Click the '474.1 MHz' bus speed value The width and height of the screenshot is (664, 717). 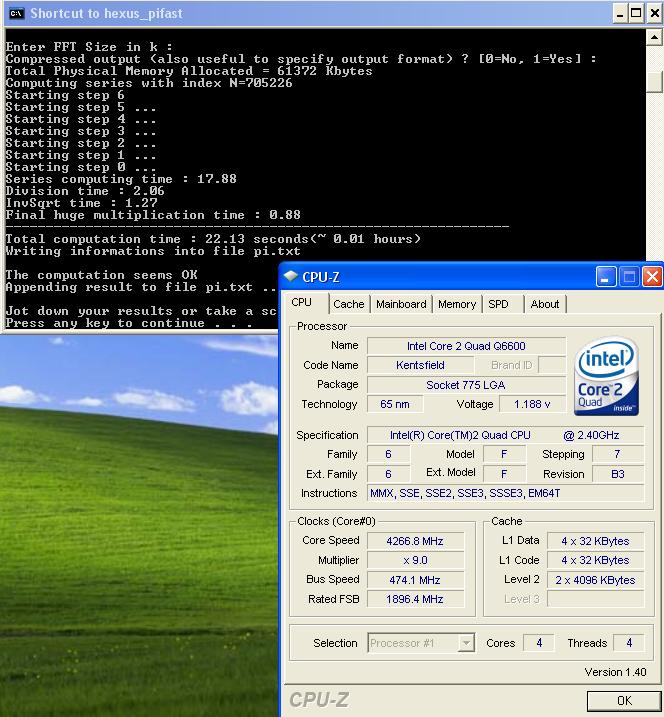click(415, 580)
